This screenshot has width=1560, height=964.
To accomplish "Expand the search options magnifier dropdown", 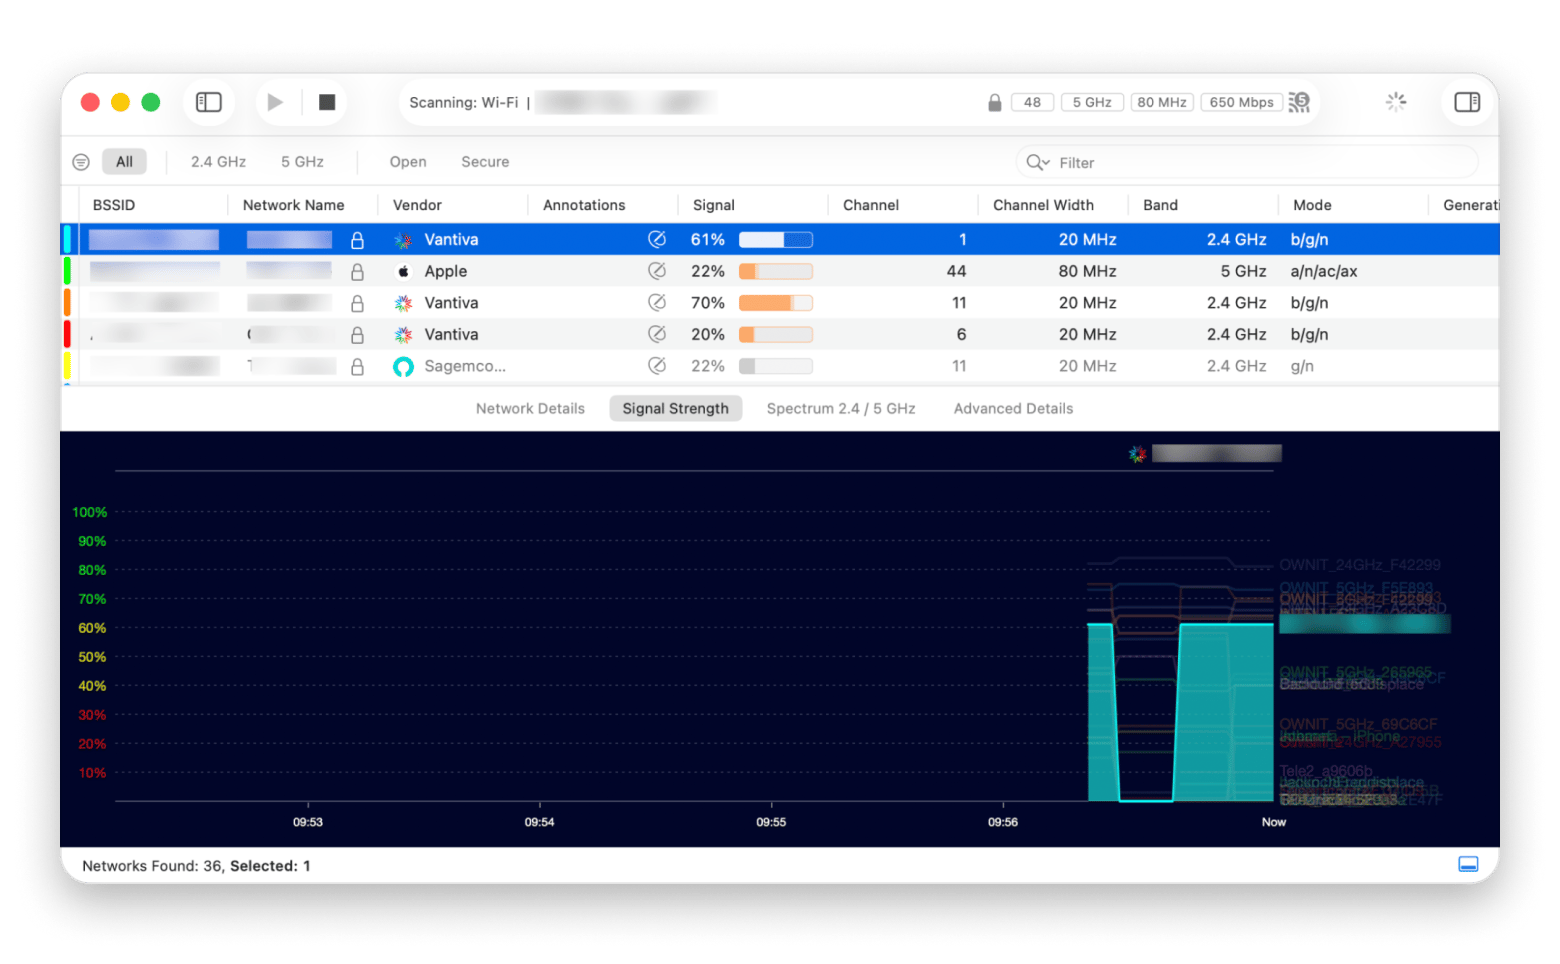I will coord(1037,162).
